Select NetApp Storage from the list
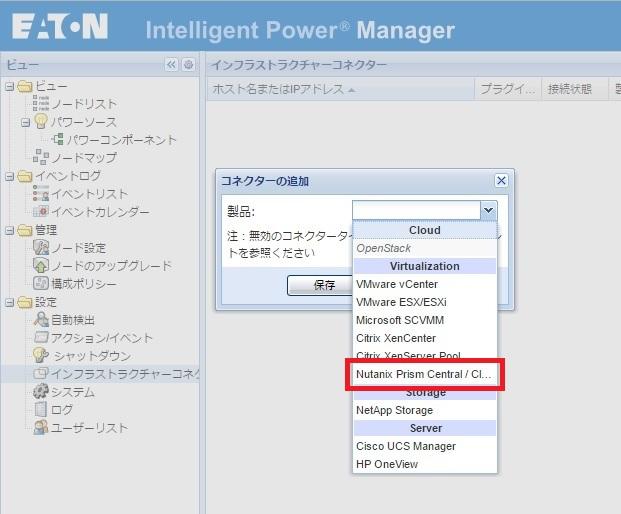The height and width of the screenshot is (514, 621). [425, 410]
